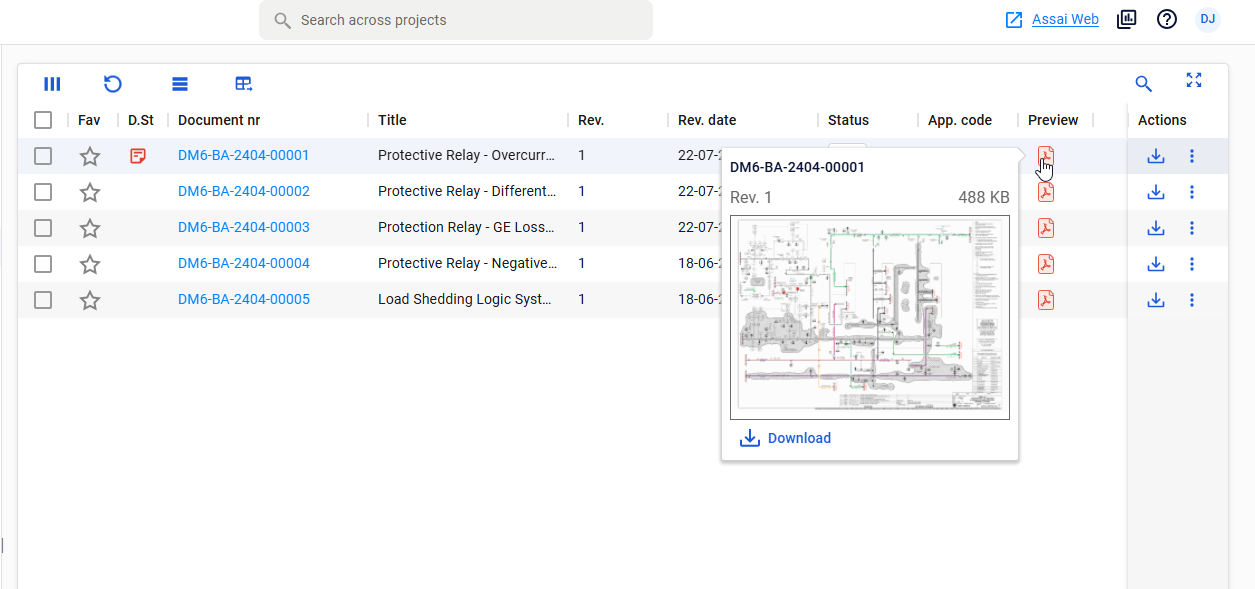The height and width of the screenshot is (589, 1255).
Task: Download DM6-BA-2404-00002 from the Actions column
Action: (1156, 192)
